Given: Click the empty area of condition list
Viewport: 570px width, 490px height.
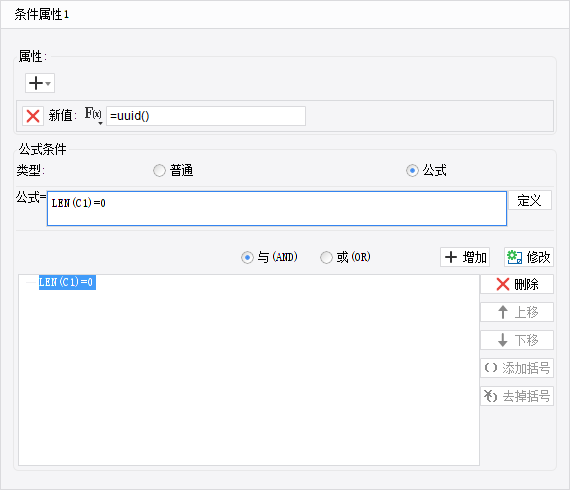Looking at the screenshot, I should [249, 378].
